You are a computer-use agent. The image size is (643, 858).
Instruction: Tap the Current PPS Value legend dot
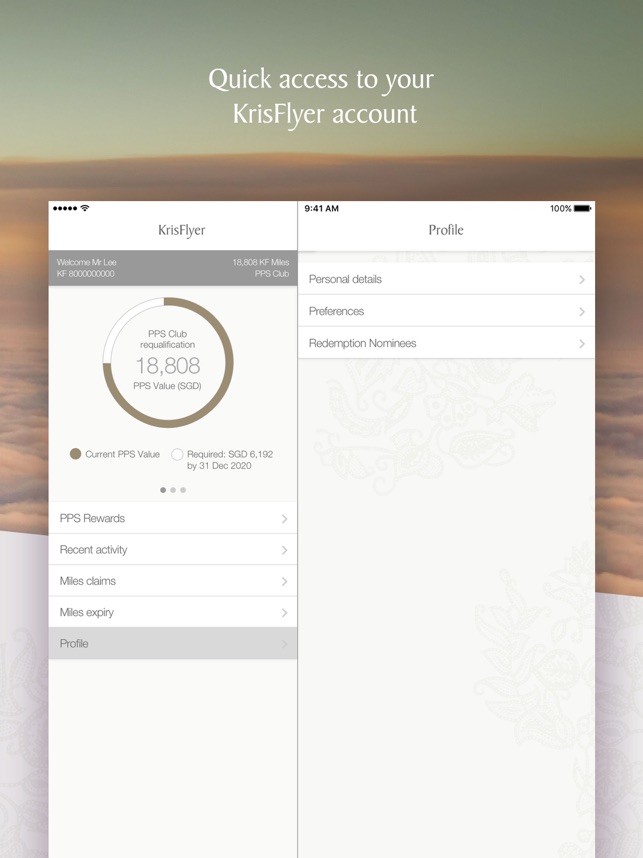(x=76, y=454)
